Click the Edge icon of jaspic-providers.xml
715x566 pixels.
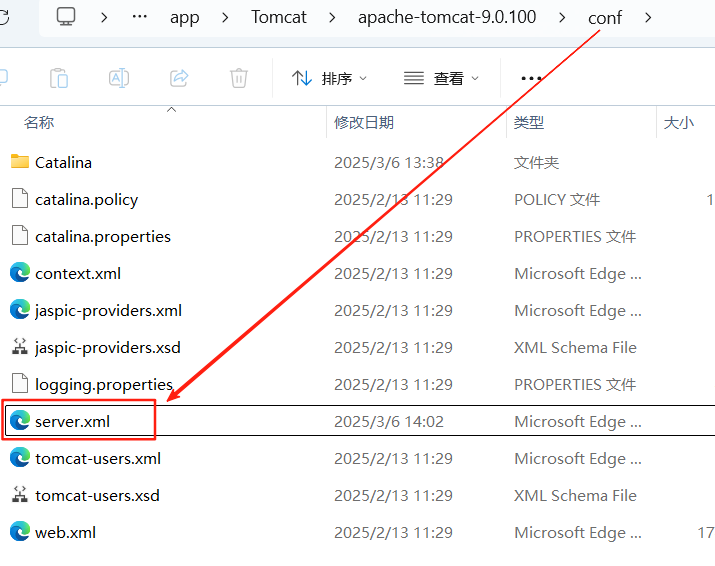click(20, 310)
